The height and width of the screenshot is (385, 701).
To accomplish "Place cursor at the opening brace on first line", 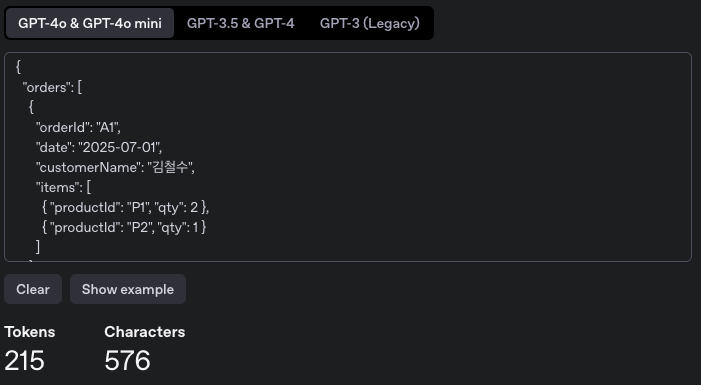I will [x=18, y=68].
